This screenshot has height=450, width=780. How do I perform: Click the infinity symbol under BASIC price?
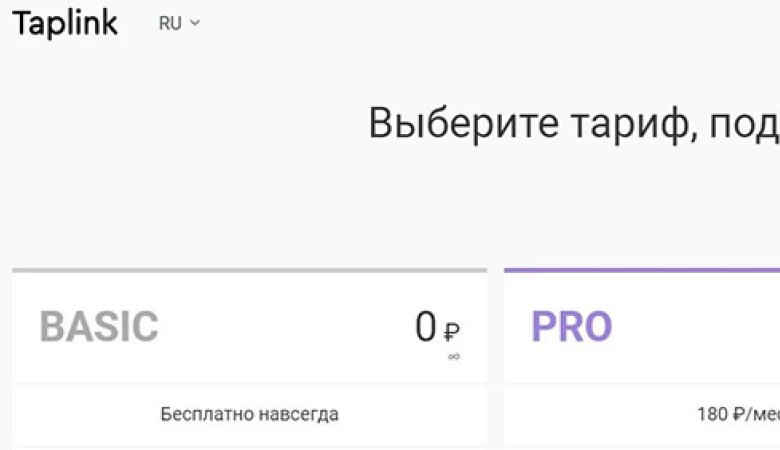[454, 356]
